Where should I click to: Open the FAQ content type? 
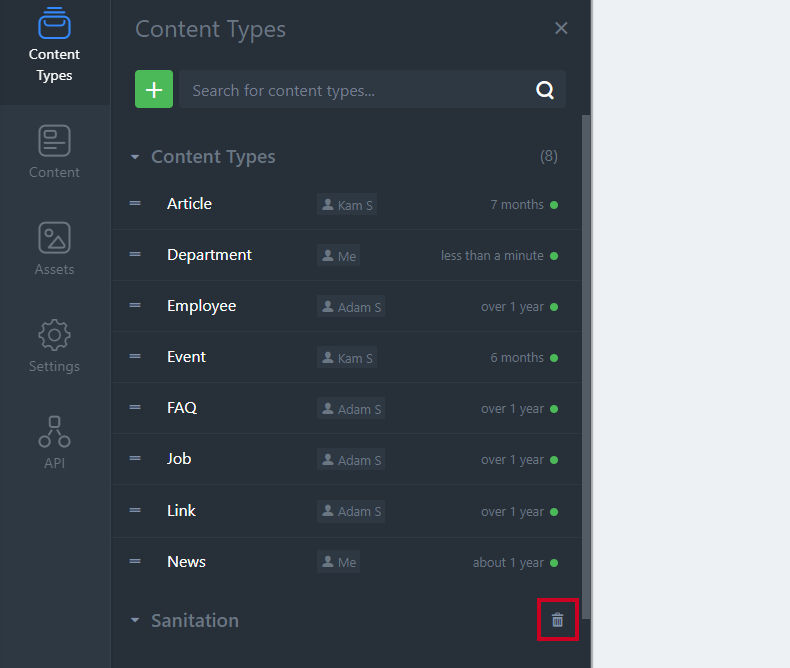click(182, 408)
